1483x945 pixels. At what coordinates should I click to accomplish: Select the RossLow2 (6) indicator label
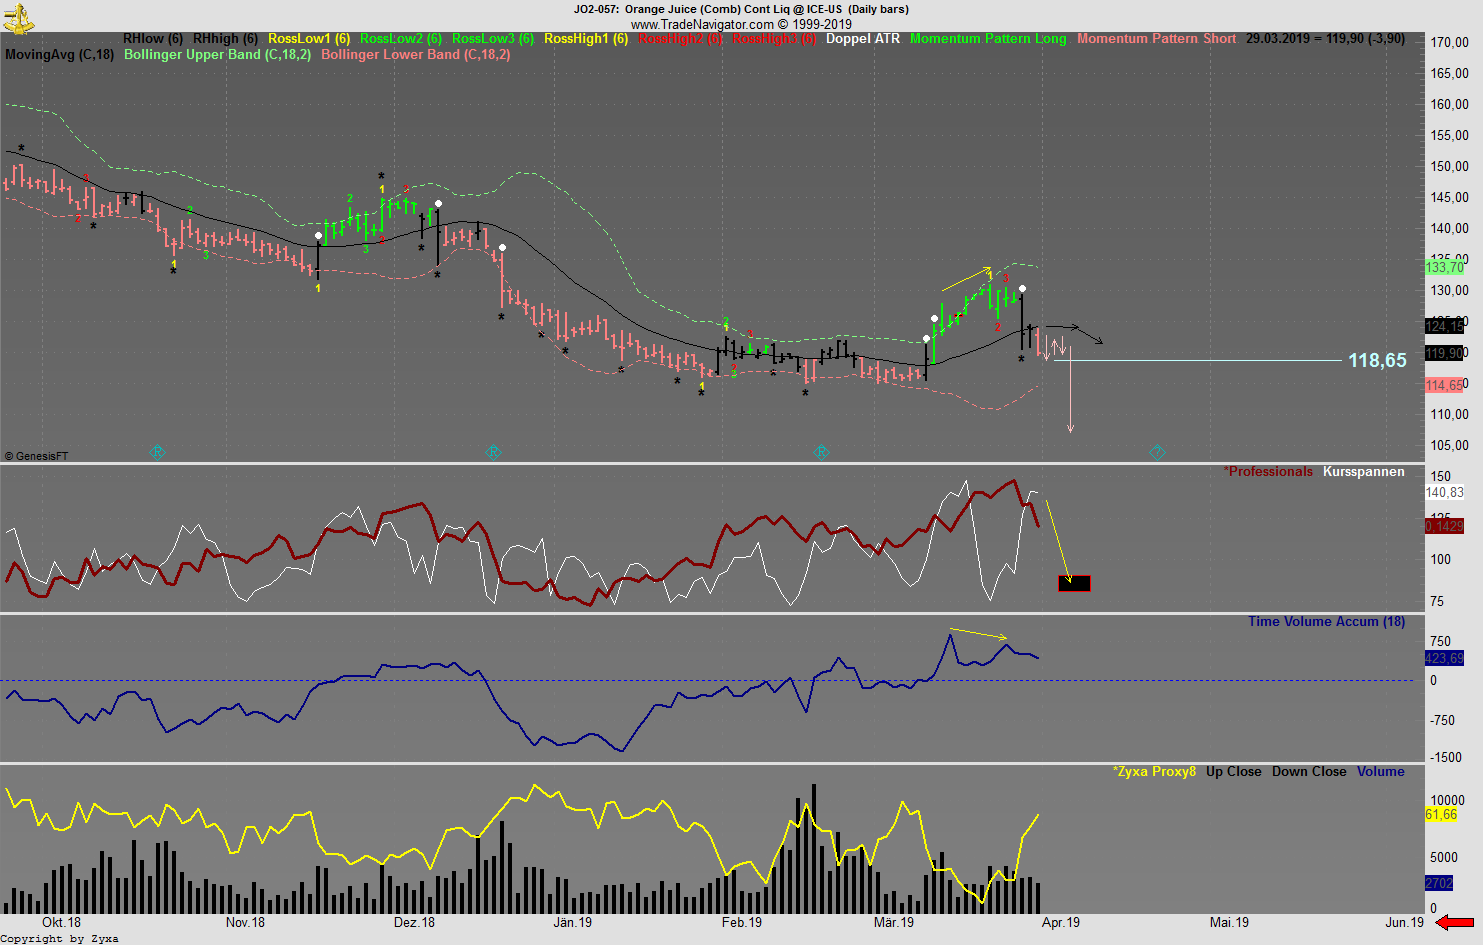(401, 39)
